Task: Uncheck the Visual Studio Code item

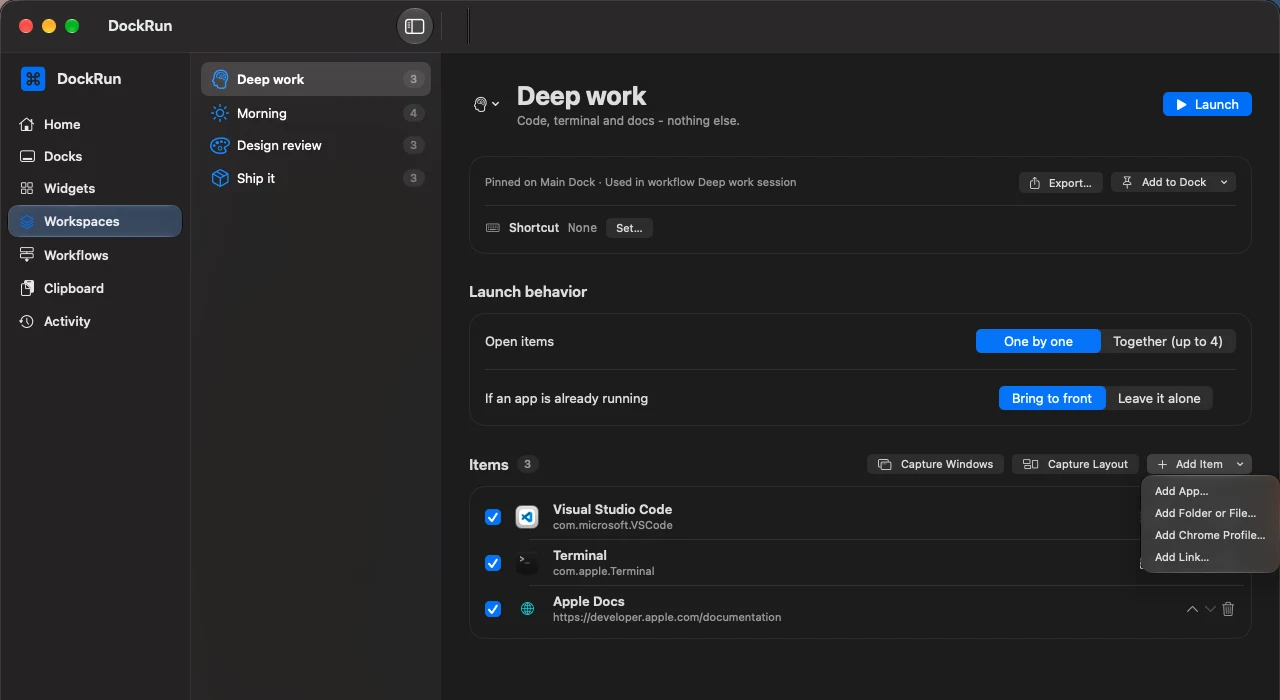Action: point(493,517)
